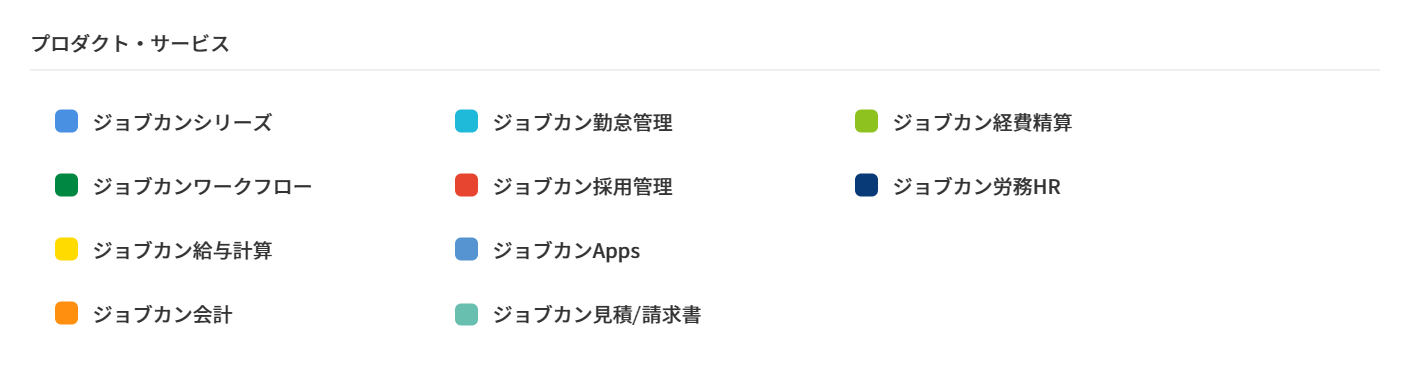Screen dimensions: 1413x384
Task: Click the blue icon beside ジョブカンApps
Action: point(466,250)
